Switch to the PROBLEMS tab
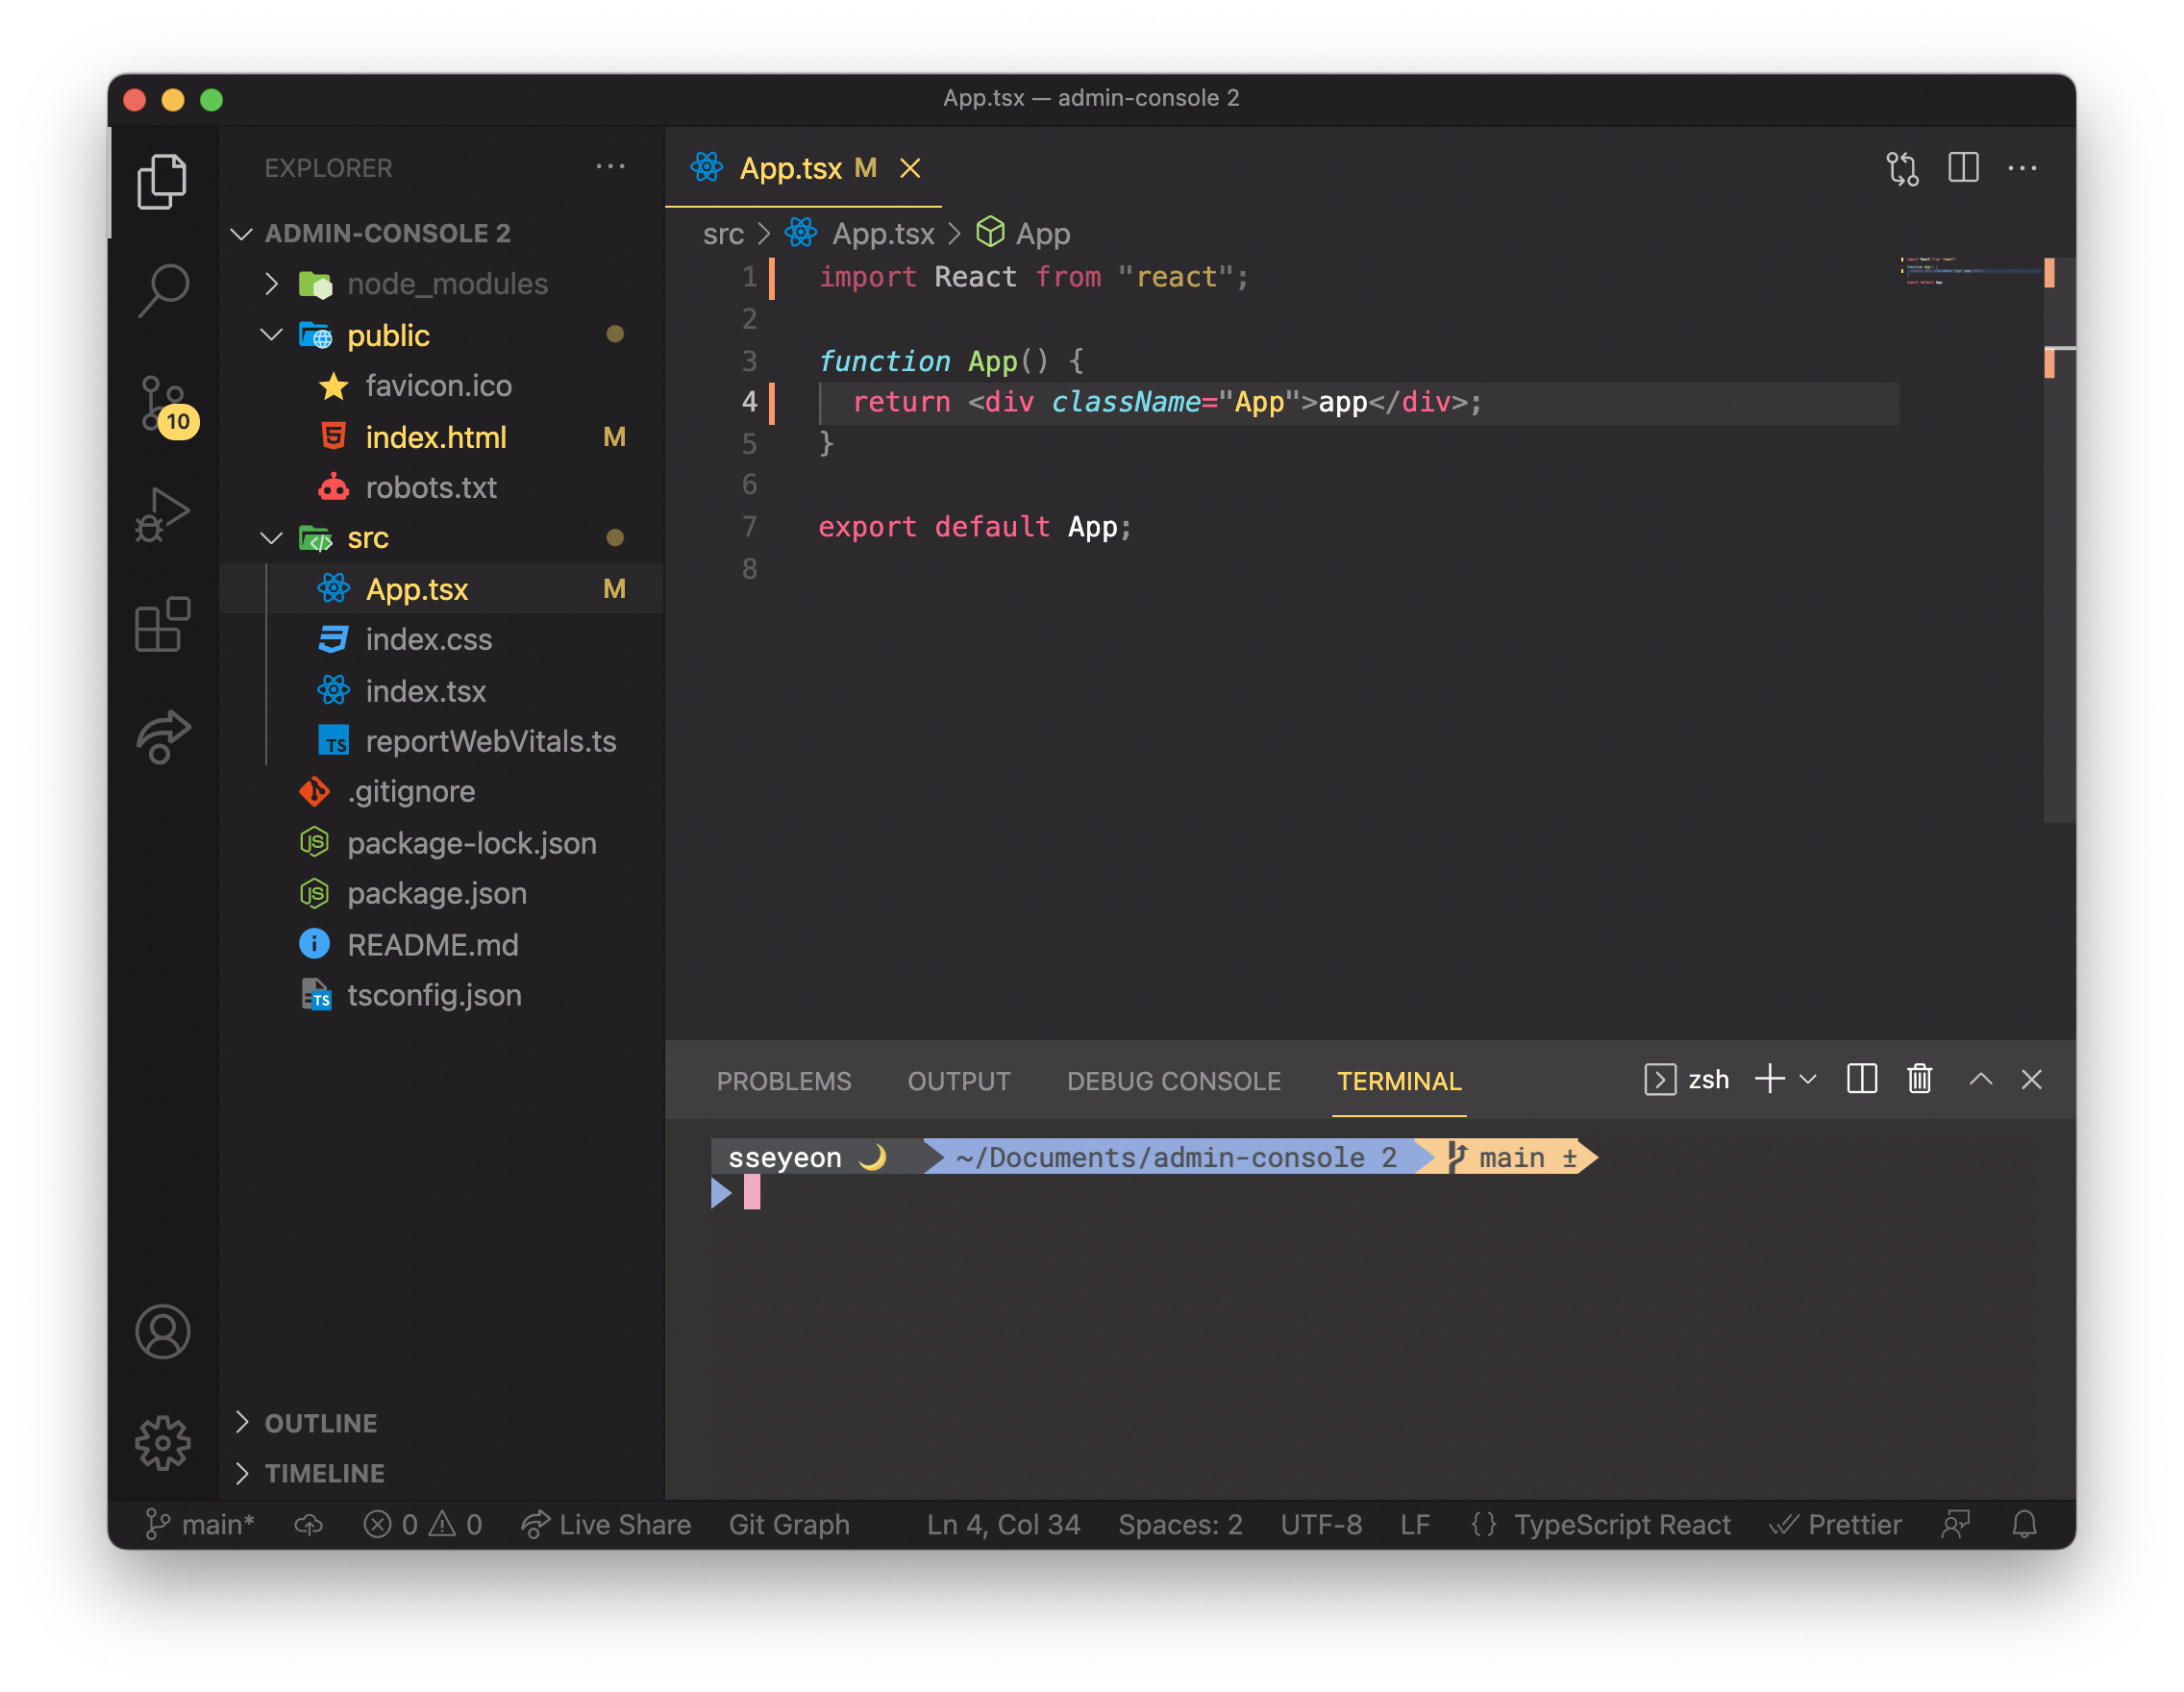This screenshot has height=1692, width=2184. 783,1081
